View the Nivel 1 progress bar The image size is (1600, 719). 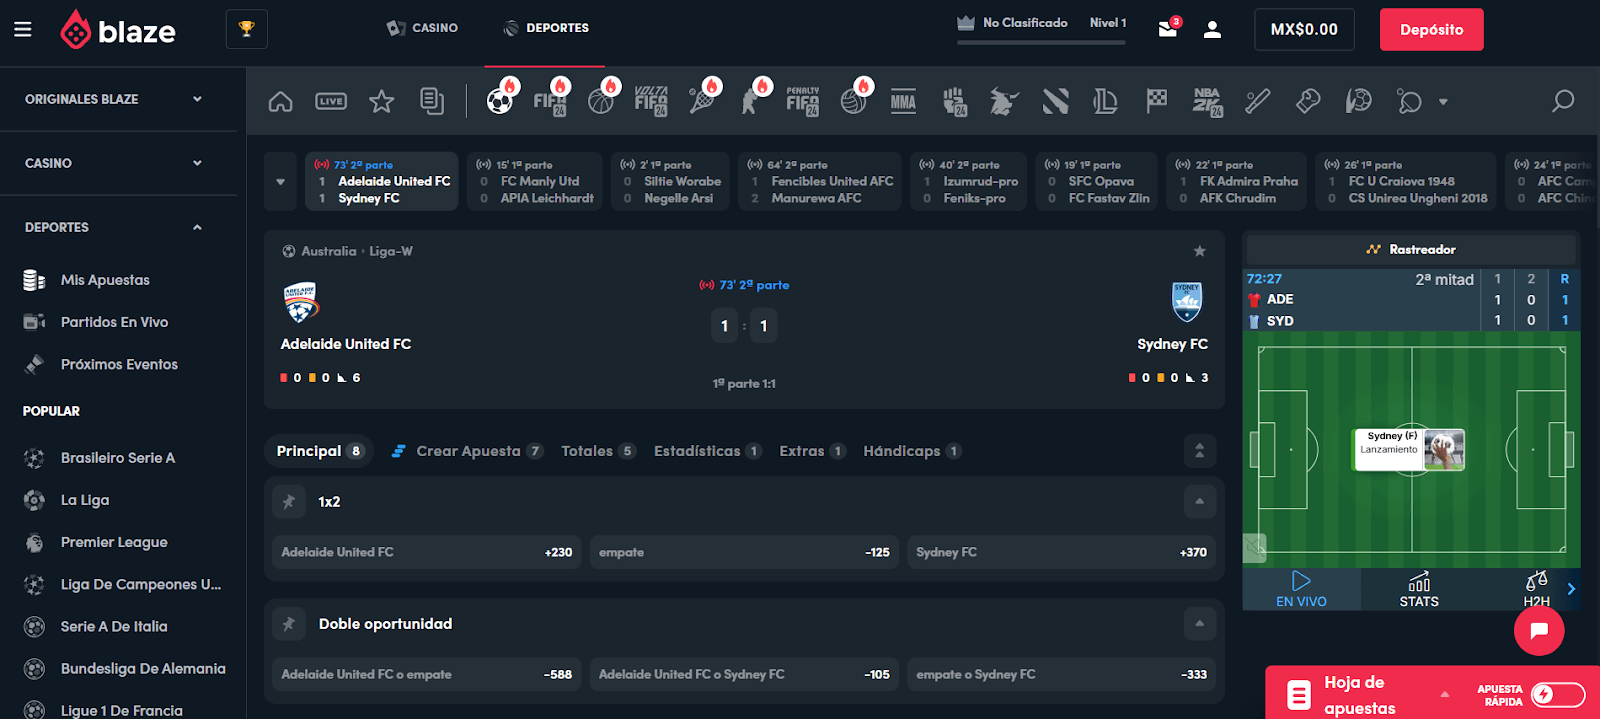[x=1041, y=42]
